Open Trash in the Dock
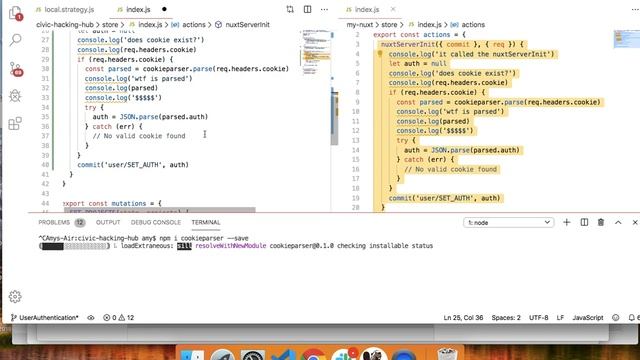Screen dimensions: 640x360 click(x=447, y=354)
